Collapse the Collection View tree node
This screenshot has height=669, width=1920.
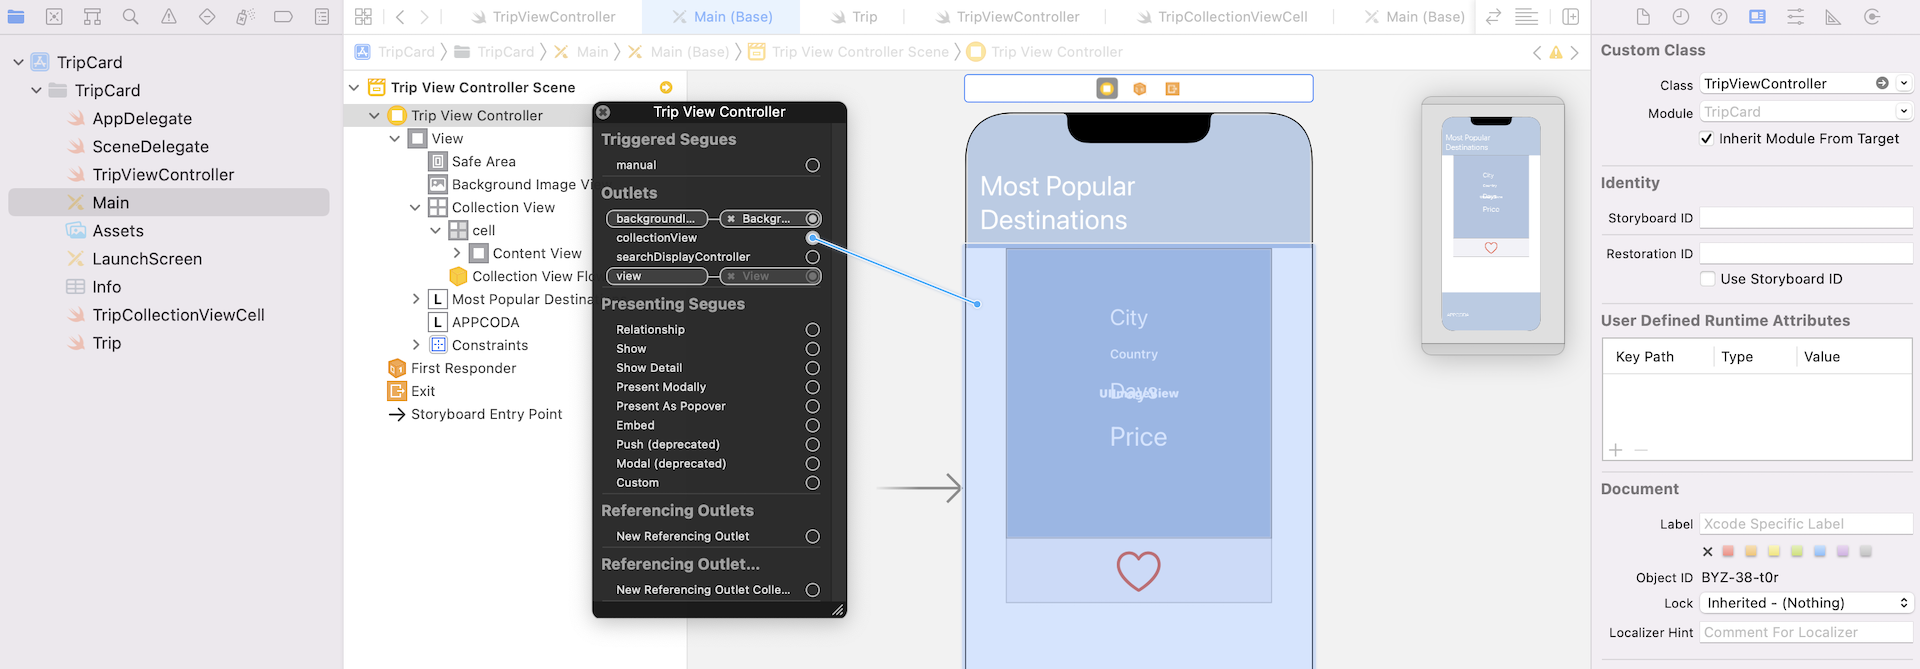coord(415,208)
